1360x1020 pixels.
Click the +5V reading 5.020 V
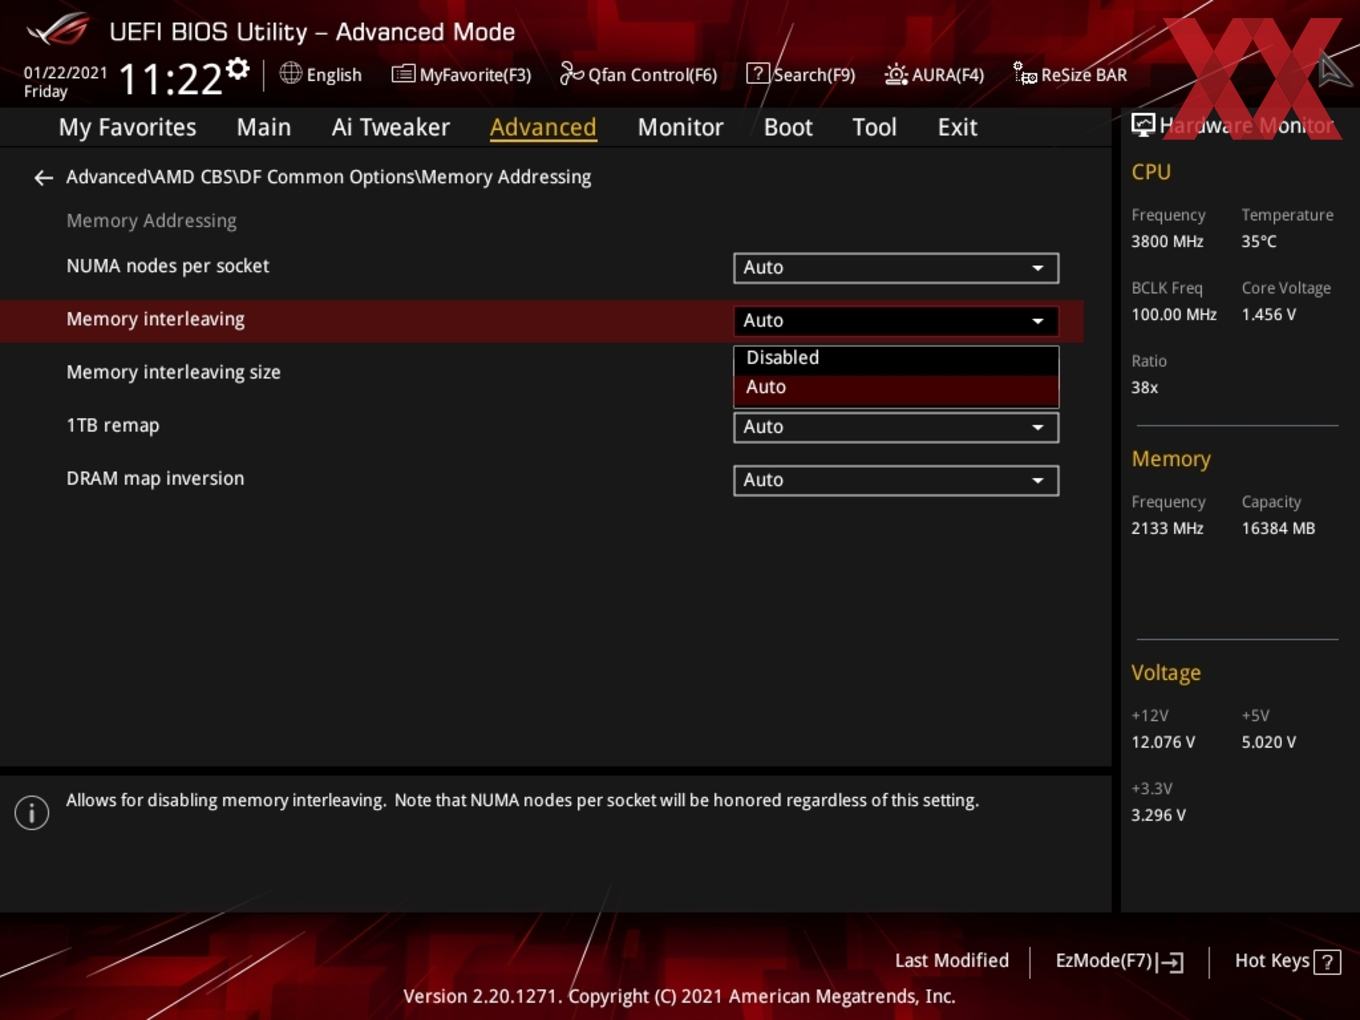coord(1269,742)
